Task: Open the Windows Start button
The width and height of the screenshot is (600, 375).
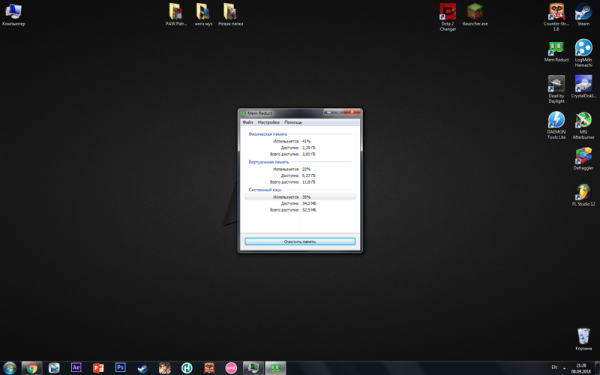Action: point(9,368)
